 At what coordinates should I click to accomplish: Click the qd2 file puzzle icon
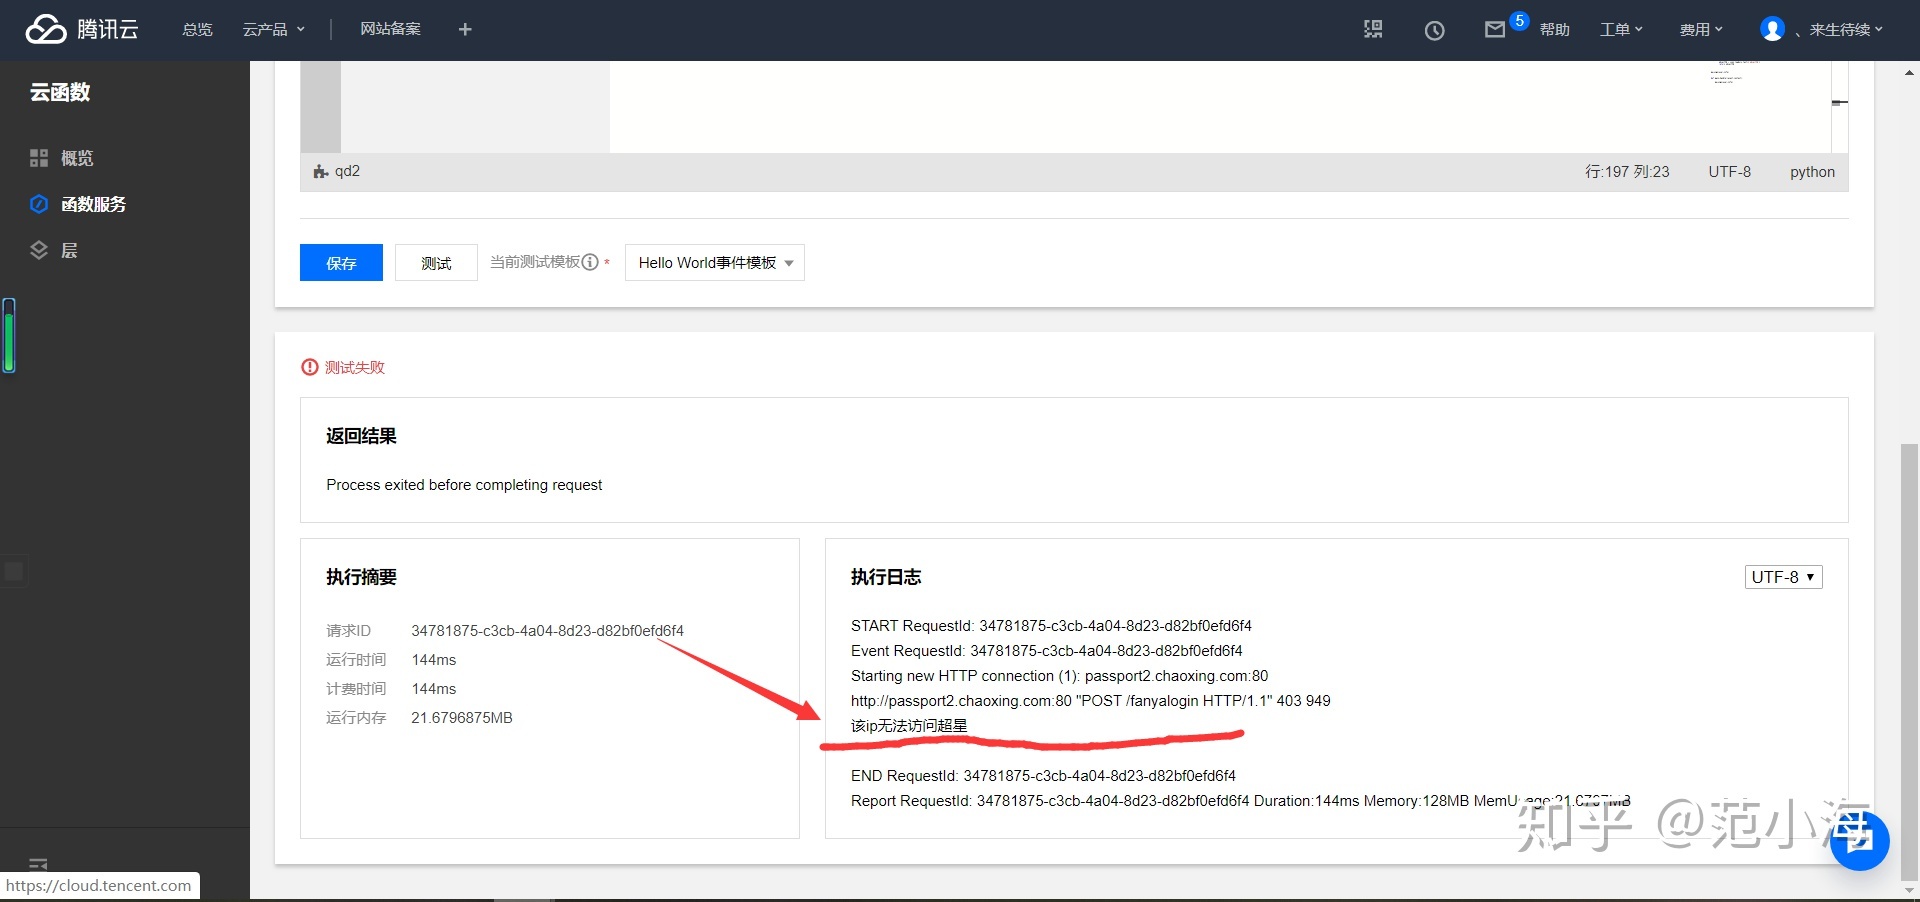321,172
